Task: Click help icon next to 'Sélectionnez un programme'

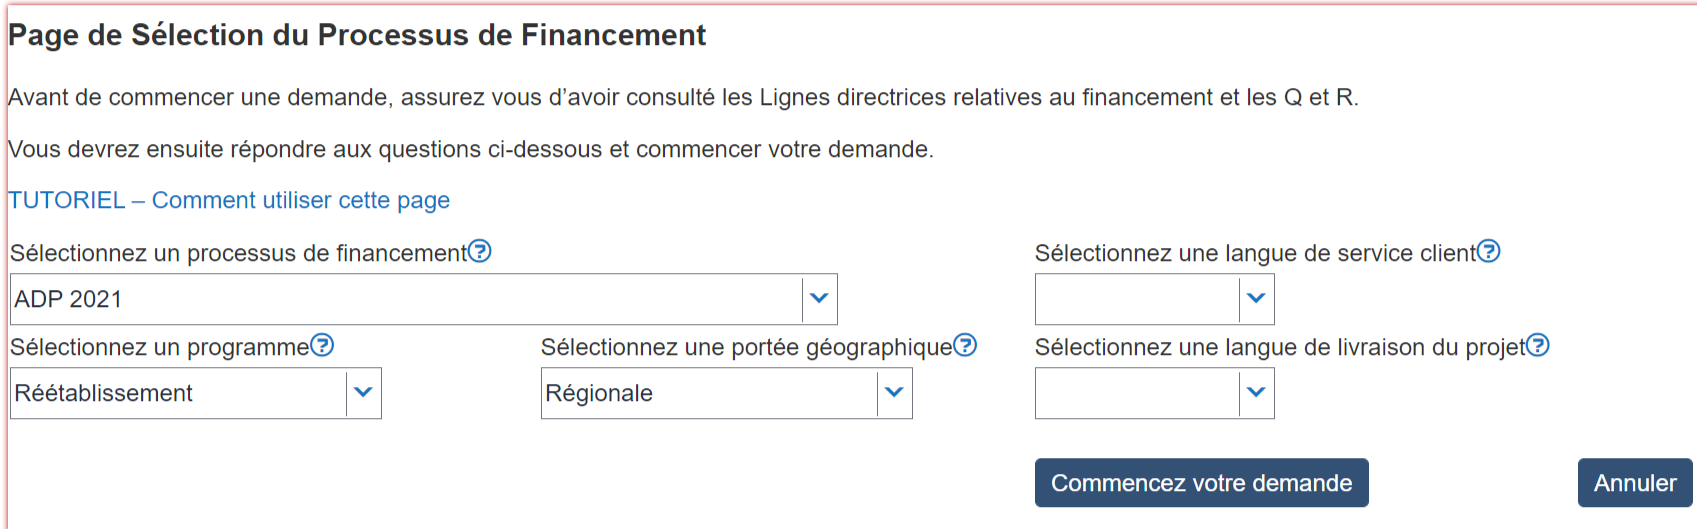Action: 322,345
